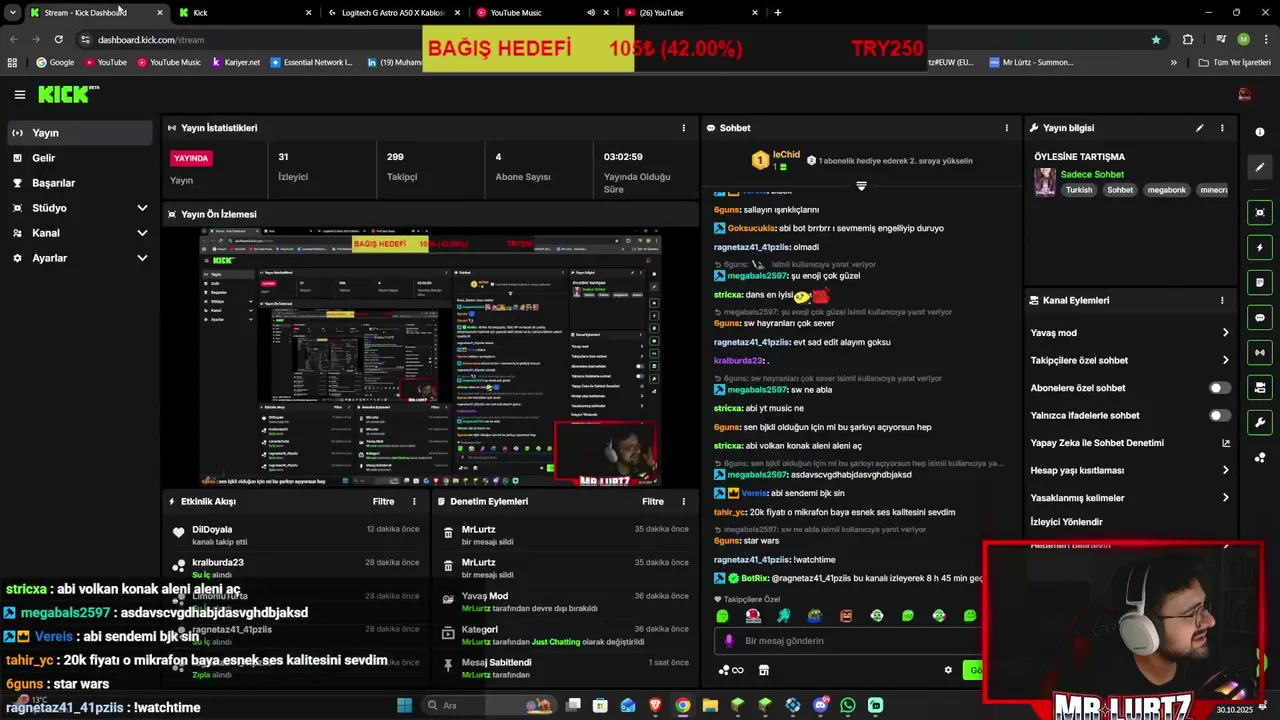Toggle Abonelere özel sohbet switch
Image resolution: width=1280 pixels, height=720 pixels.
pyautogui.click(x=1219, y=388)
